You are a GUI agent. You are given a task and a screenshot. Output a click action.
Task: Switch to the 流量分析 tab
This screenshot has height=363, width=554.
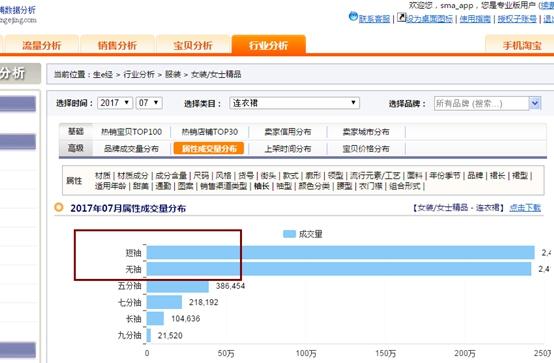42,45
